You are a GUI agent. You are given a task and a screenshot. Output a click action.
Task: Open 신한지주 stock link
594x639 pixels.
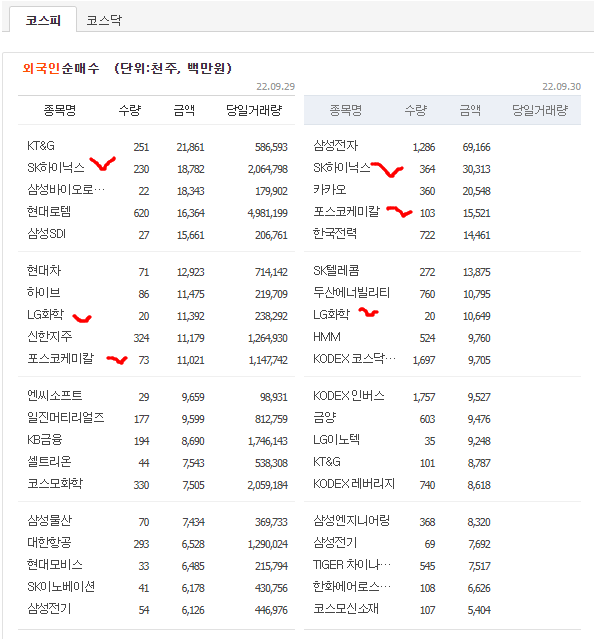(x=49, y=337)
